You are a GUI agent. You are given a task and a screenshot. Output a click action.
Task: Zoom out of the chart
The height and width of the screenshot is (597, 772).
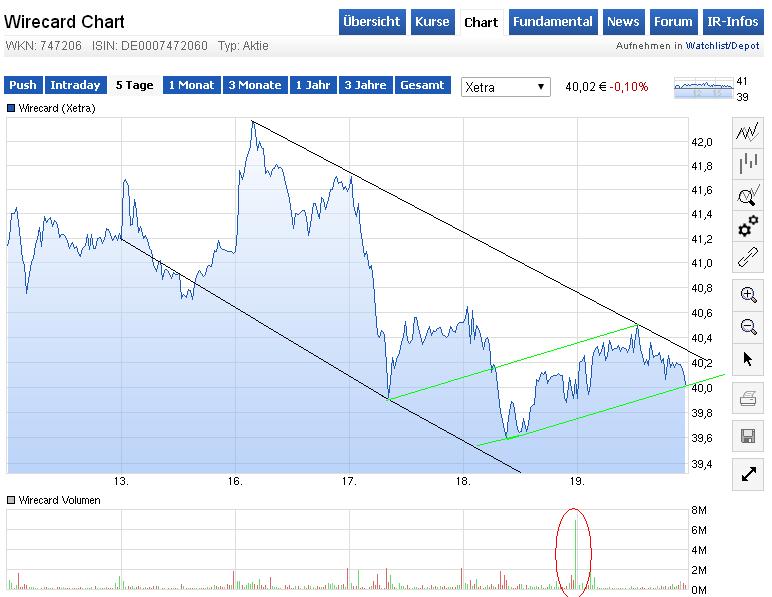tap(747, 326)
